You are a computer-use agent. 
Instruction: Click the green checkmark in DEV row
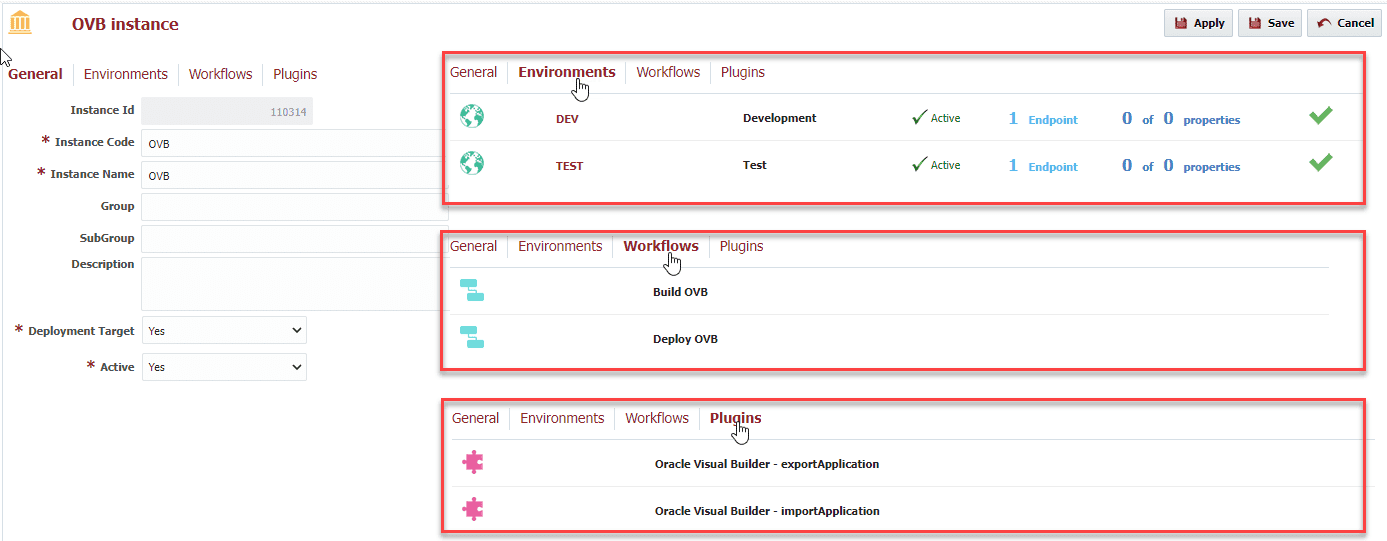tap(1321, 116)
